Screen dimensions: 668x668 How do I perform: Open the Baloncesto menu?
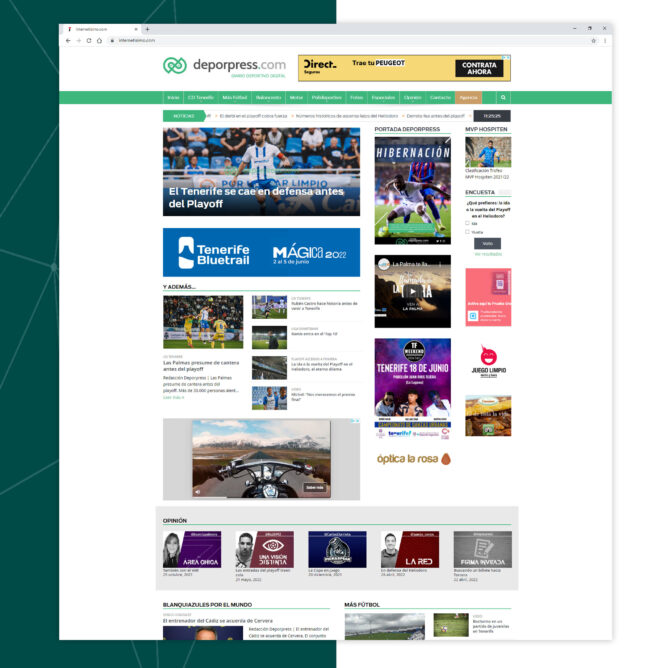coord(268,98)
